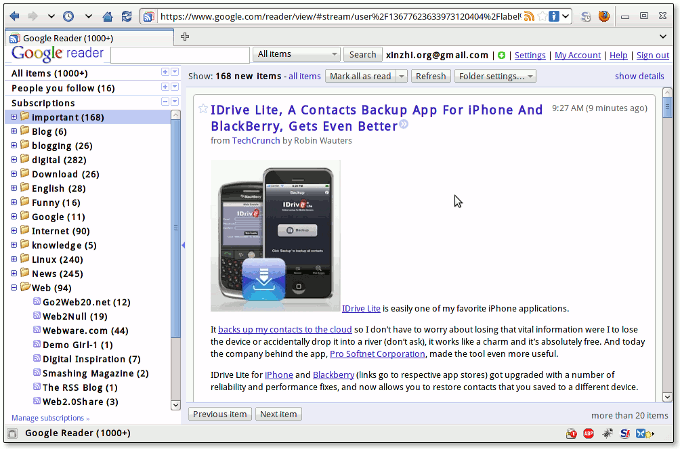Open the Folder settings dropdown
This screenshot has width=680, height=449.
[x=495, y=76]
